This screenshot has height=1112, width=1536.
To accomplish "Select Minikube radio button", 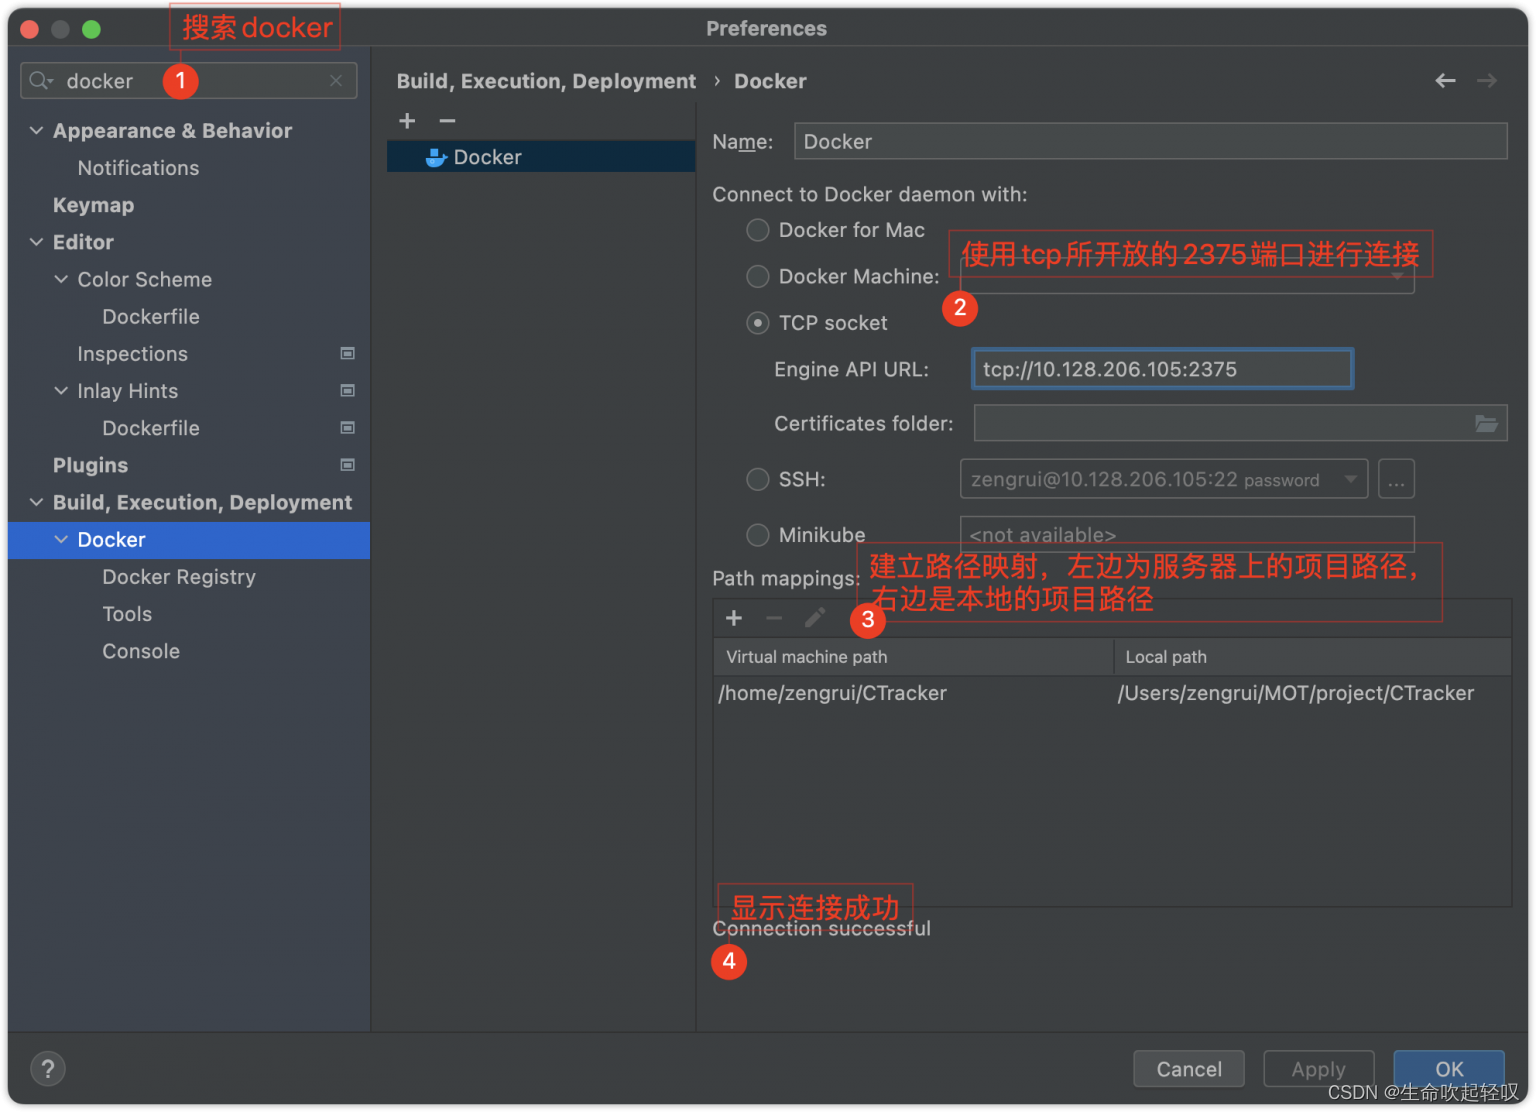I will (758, 535).
